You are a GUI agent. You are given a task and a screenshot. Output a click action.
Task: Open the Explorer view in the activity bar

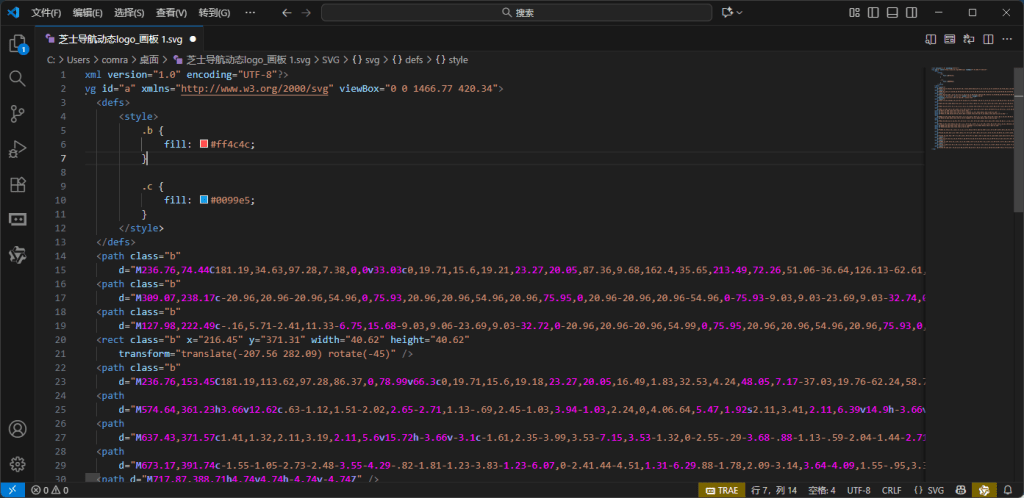[17, 44]
